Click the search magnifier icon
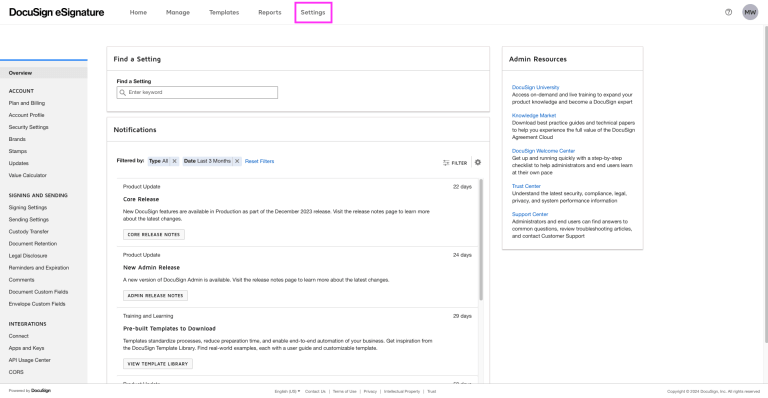Viewport: 768px width, 398px height. click(123, 93)
